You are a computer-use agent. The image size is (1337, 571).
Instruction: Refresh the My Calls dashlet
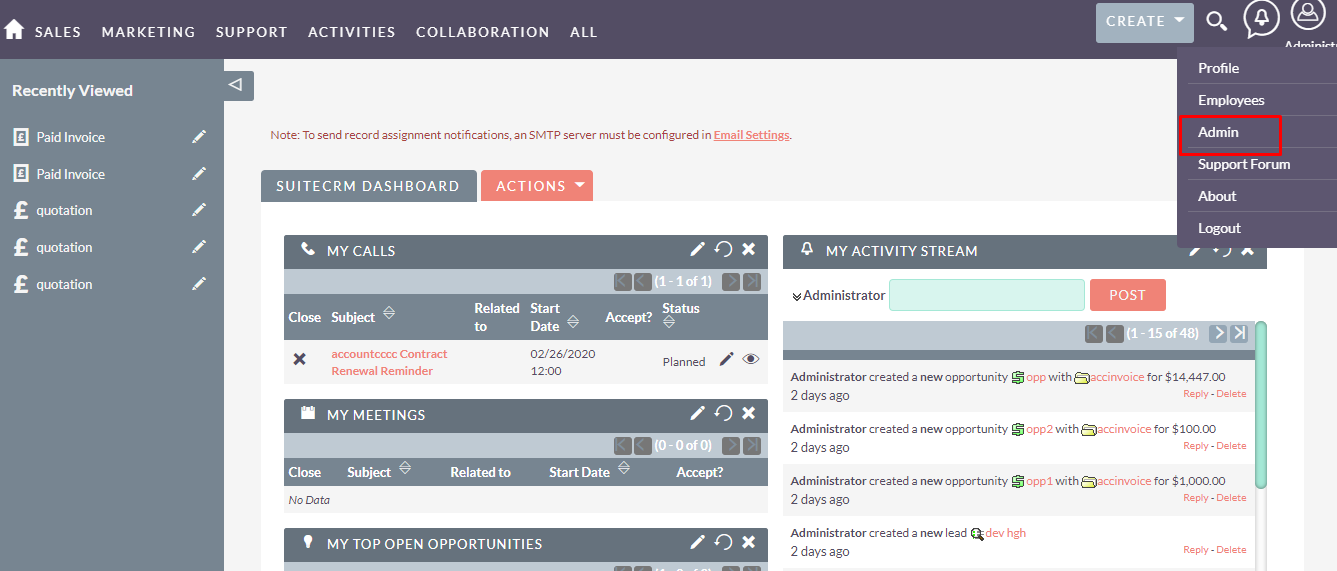[x=724, y=250]
